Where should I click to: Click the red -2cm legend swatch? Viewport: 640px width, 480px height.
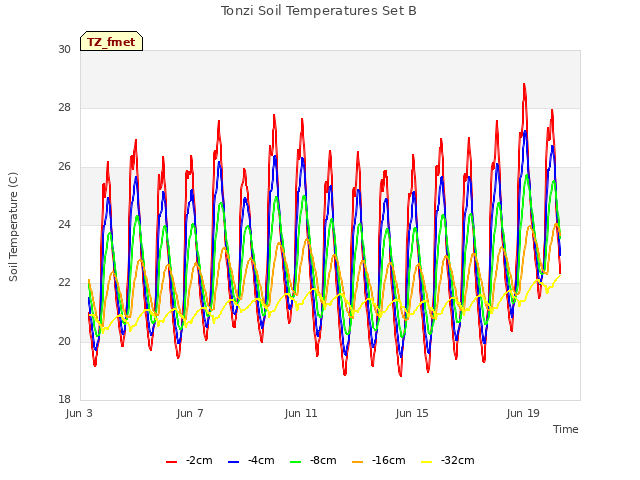point(171,462)
